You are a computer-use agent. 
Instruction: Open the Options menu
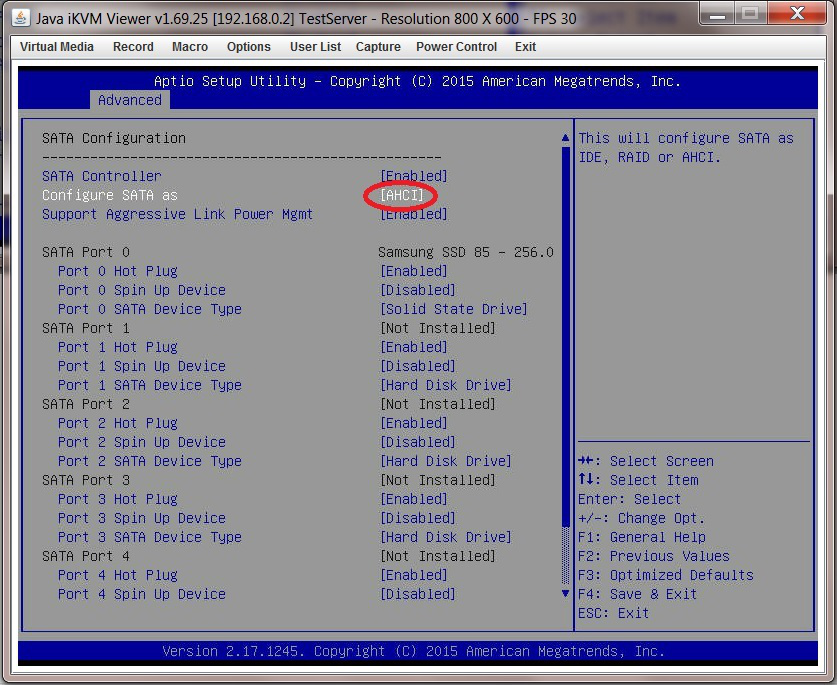click(x=249, y=47)
